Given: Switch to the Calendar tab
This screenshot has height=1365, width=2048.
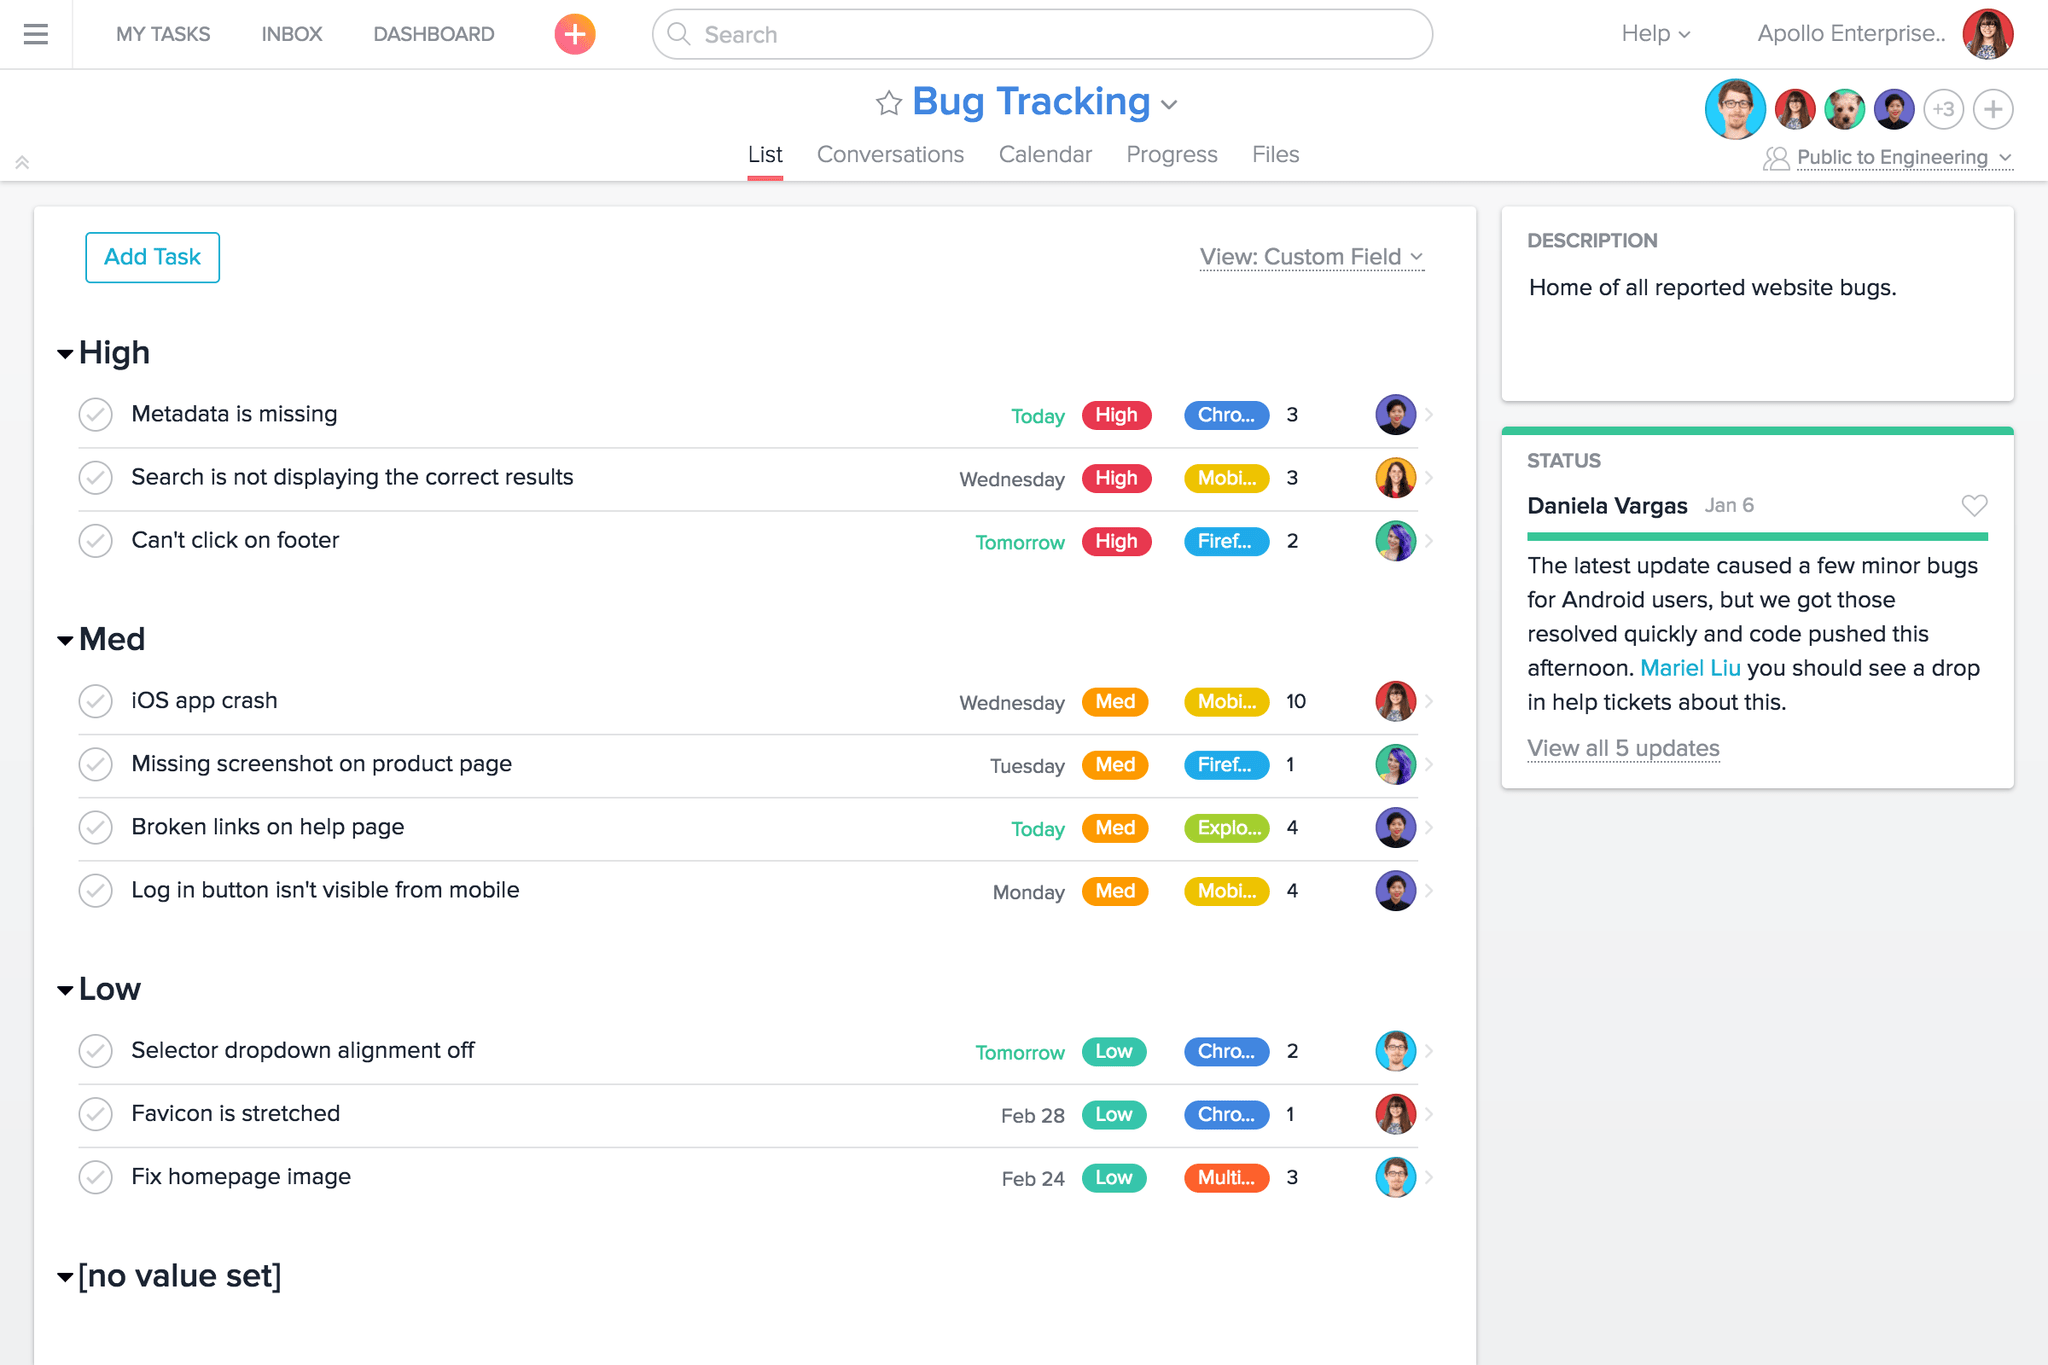Looking at the screenshot, I should pos(1045,155).
